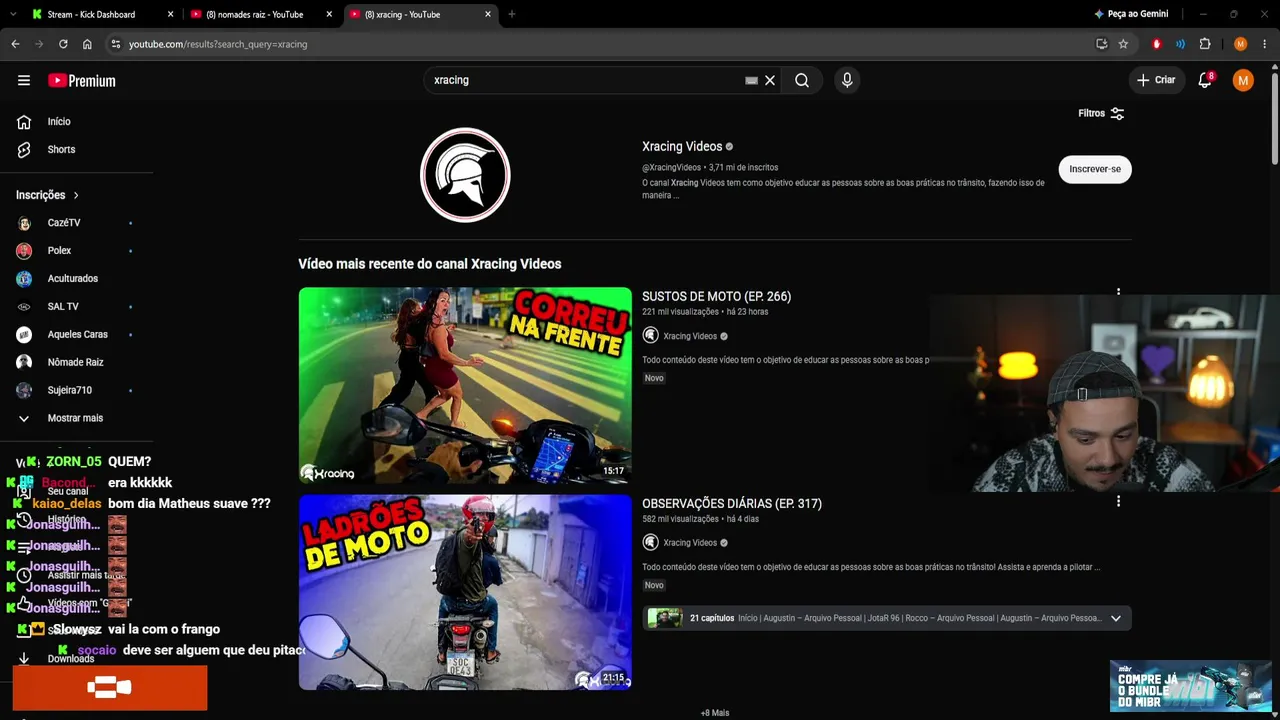
Task: Go to the YouTube Premium home logo
Action: pyautogui.click(x=82, y=80)
